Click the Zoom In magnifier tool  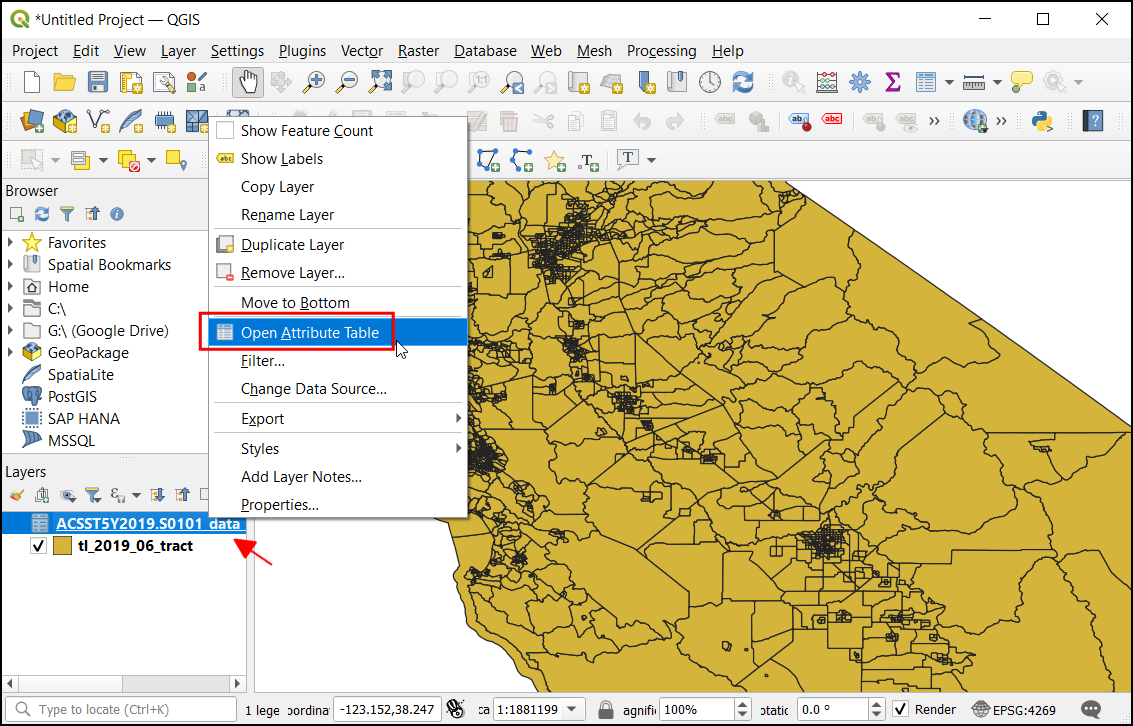click(x=314, y=82)
